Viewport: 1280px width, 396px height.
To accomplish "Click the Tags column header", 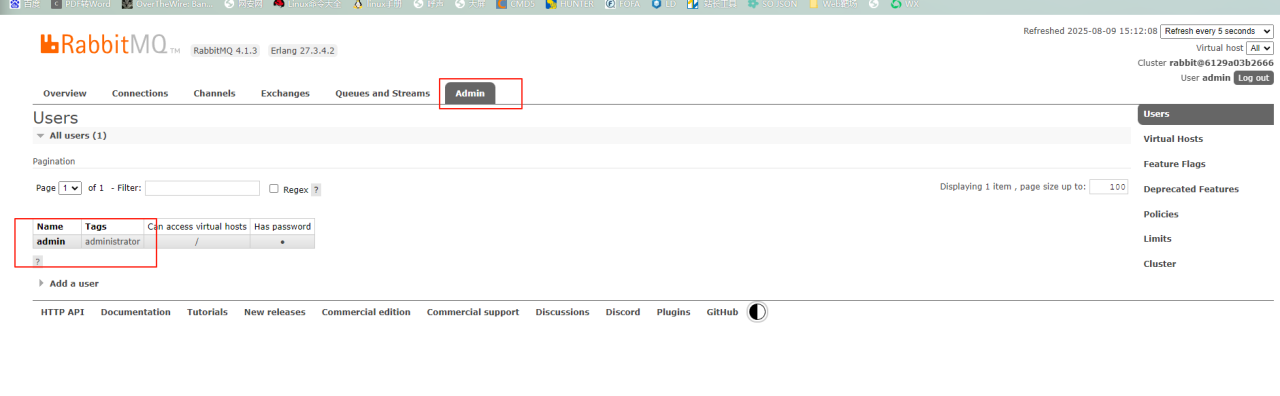I will click(113, 227).
